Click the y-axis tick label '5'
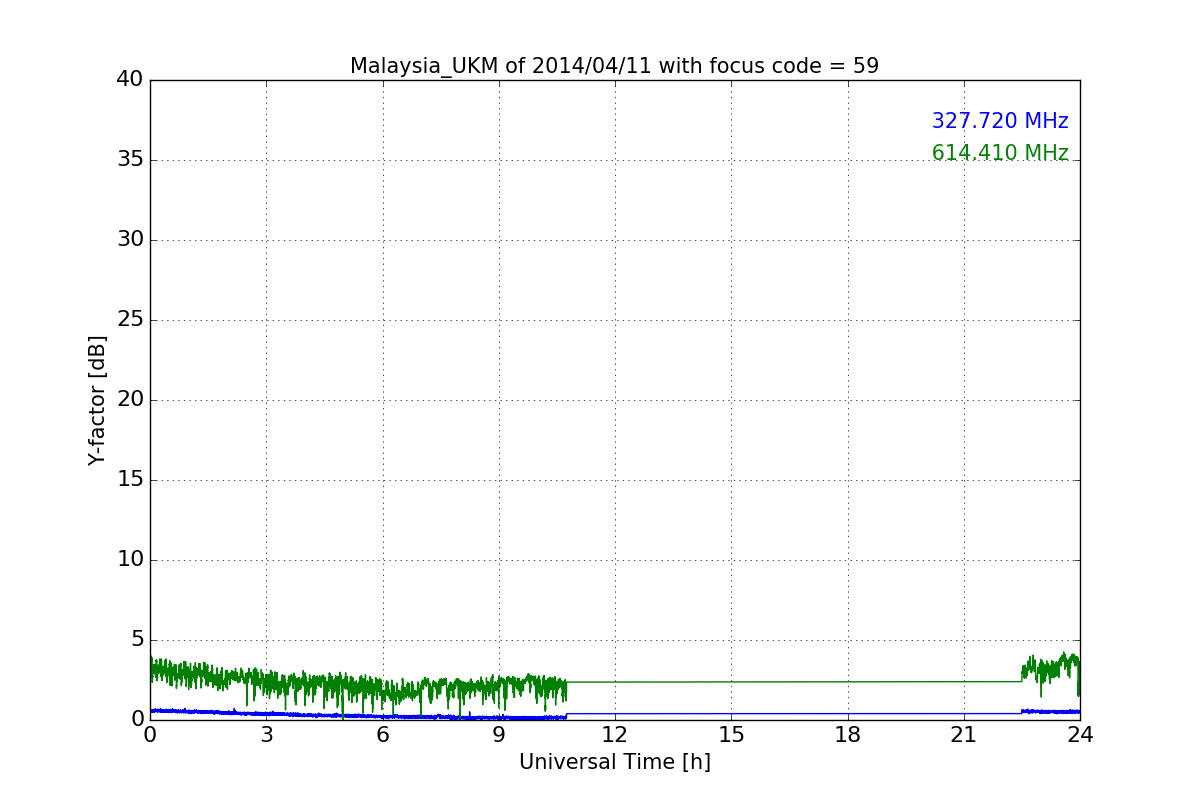Screen dimensions: 1200x800 pyautogui.click(x=137, y=639)
